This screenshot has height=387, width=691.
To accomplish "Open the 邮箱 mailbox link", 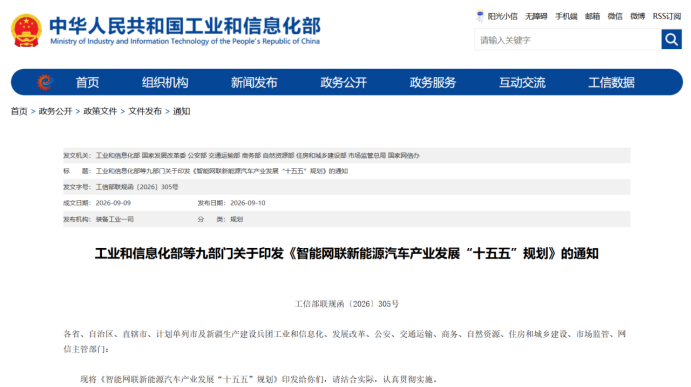I will click(592, 16).
